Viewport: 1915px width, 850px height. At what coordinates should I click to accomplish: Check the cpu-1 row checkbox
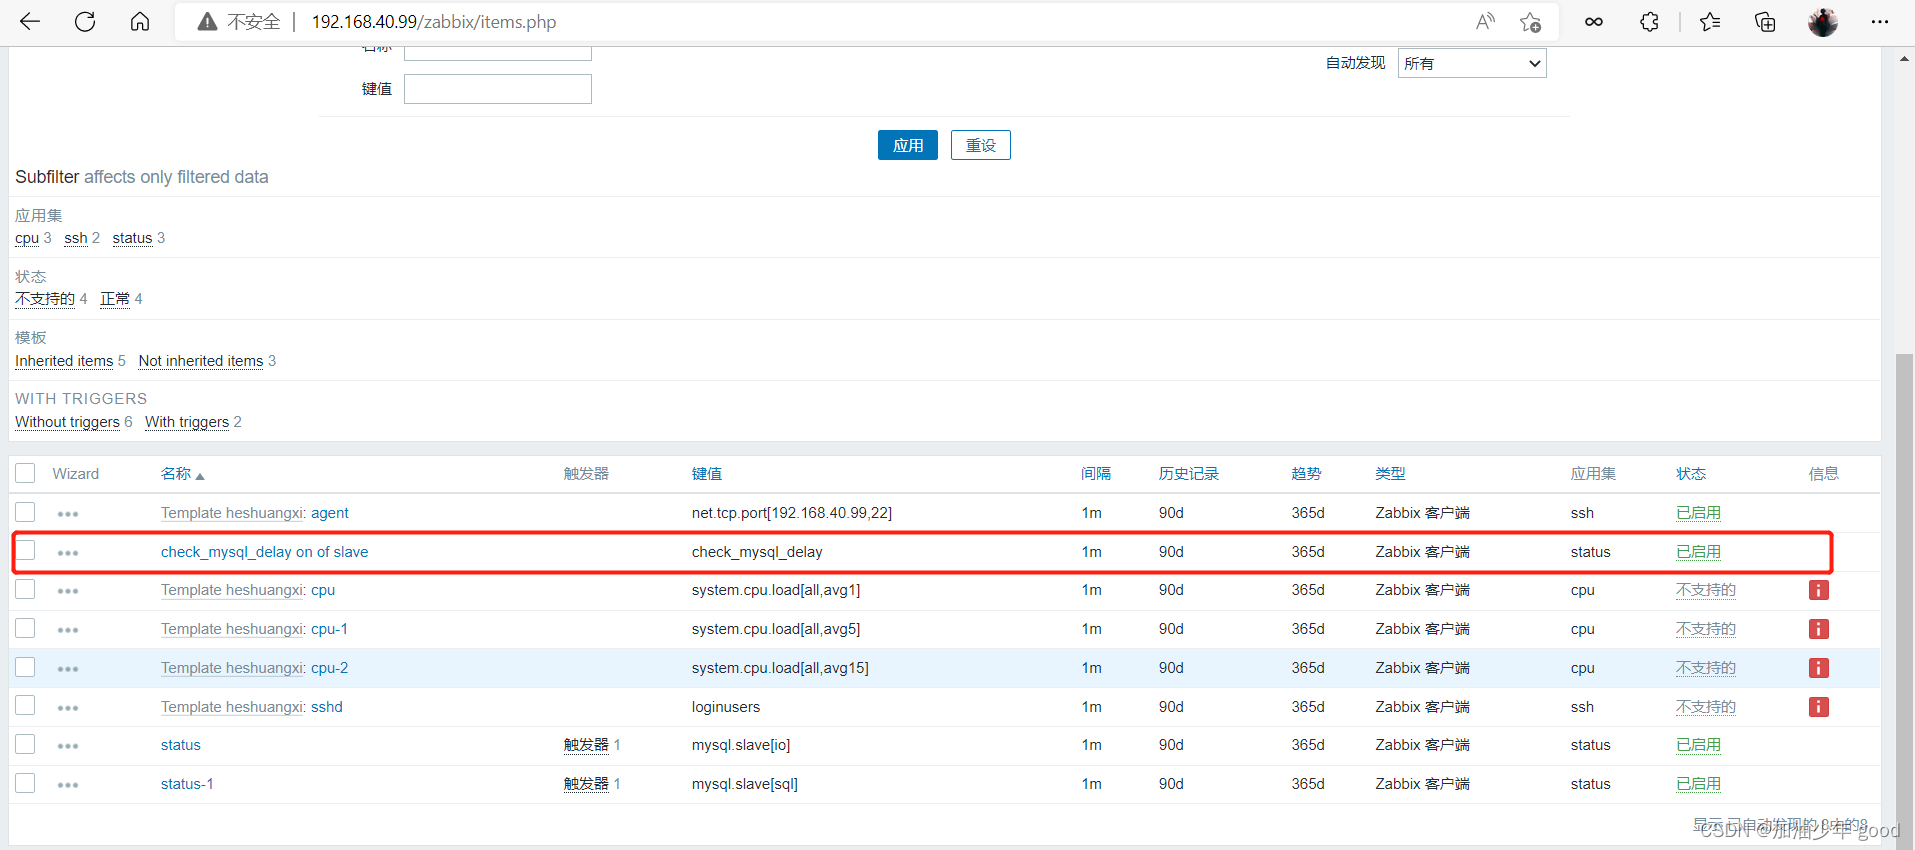[x=25, y=628]
